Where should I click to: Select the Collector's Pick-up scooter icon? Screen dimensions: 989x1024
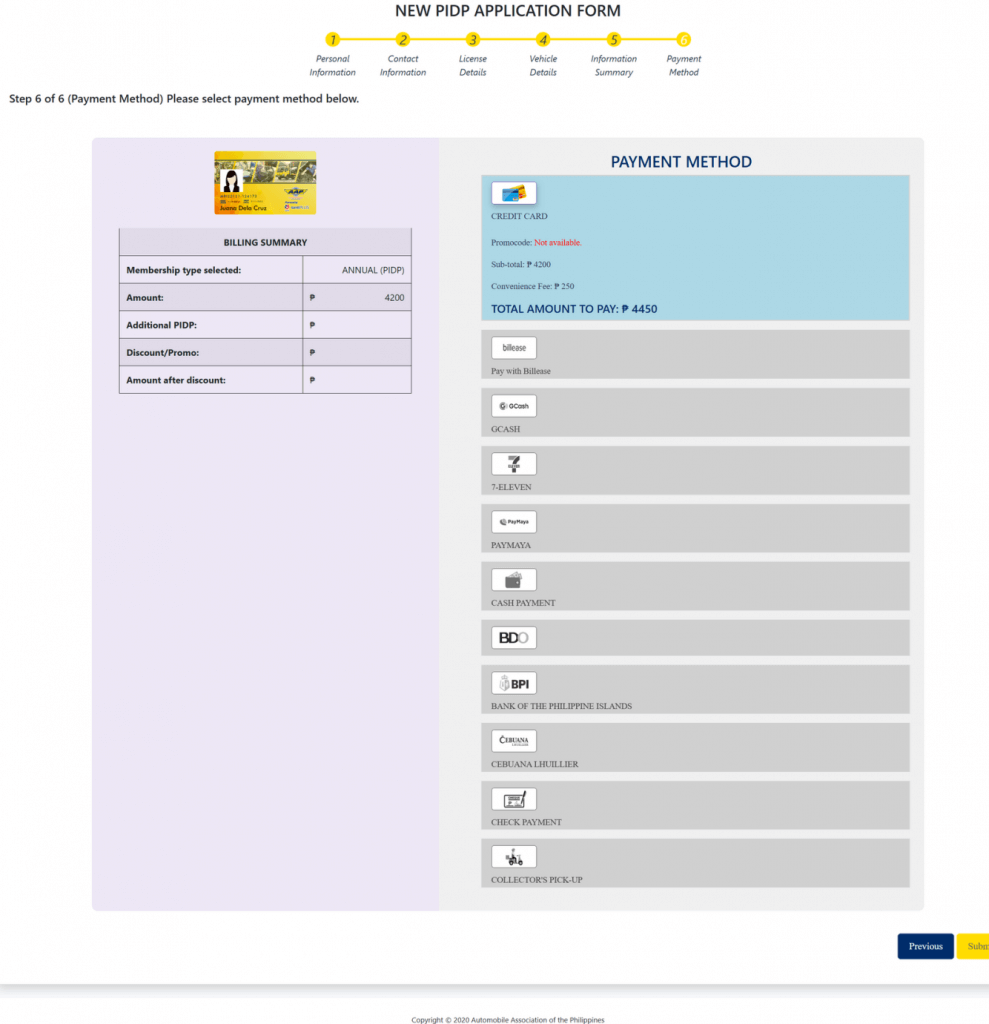[x=513, y=857]
